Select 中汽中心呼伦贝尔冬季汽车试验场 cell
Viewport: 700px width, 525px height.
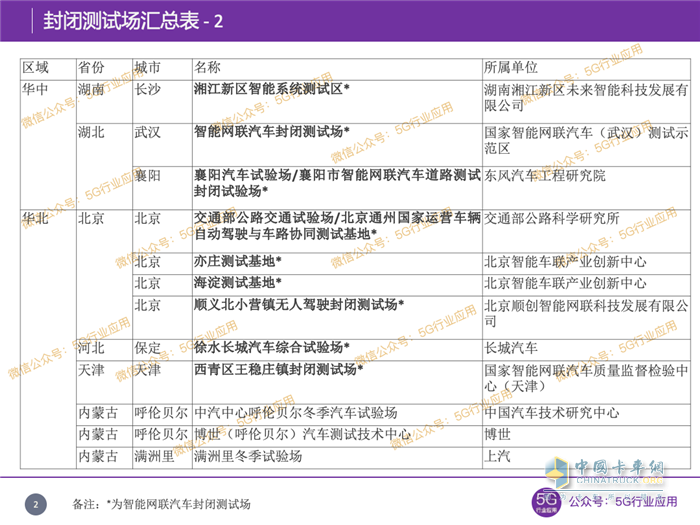click(338, 415)
